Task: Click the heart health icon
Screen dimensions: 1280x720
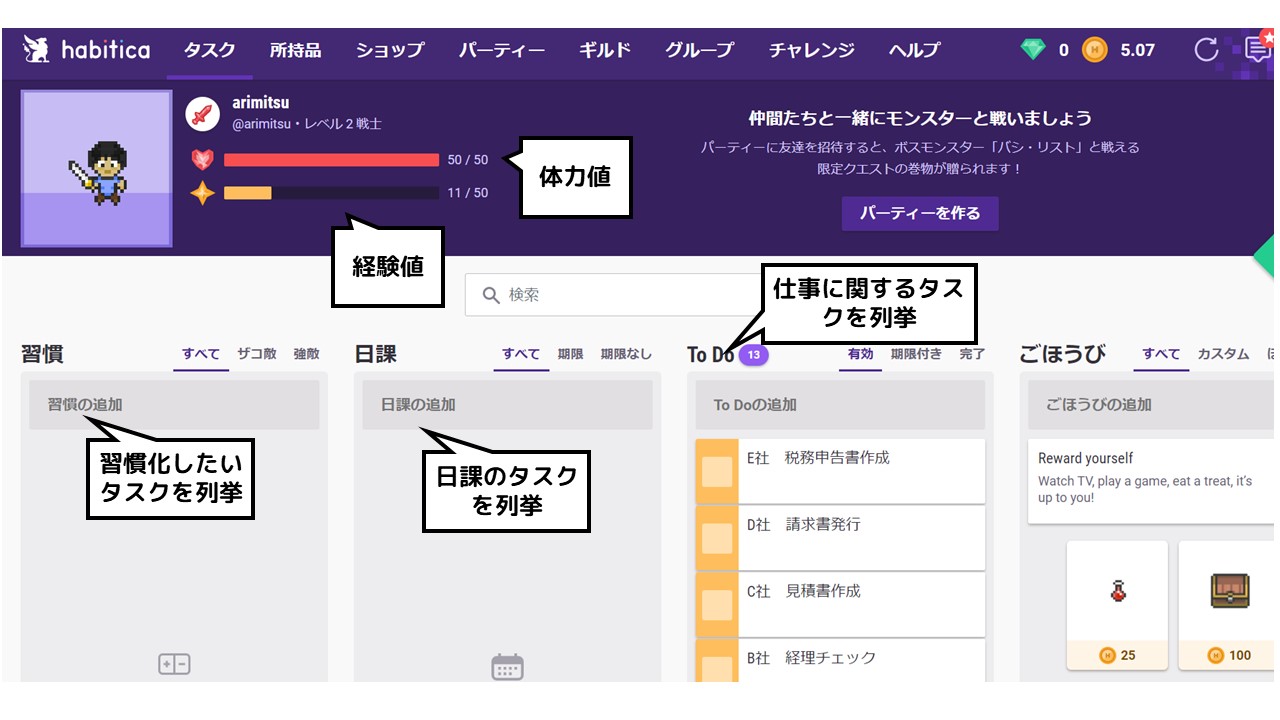Action: (x=203, y=160)
